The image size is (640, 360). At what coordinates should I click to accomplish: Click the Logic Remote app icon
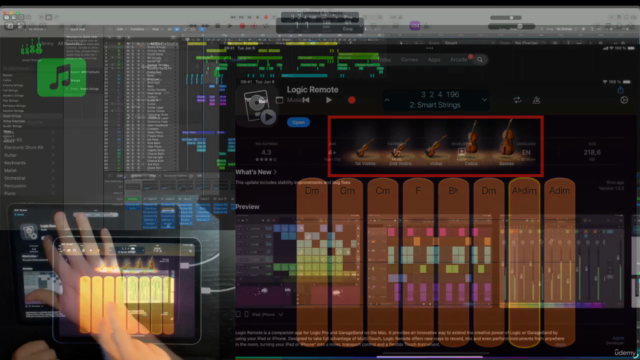pos(258,107)
